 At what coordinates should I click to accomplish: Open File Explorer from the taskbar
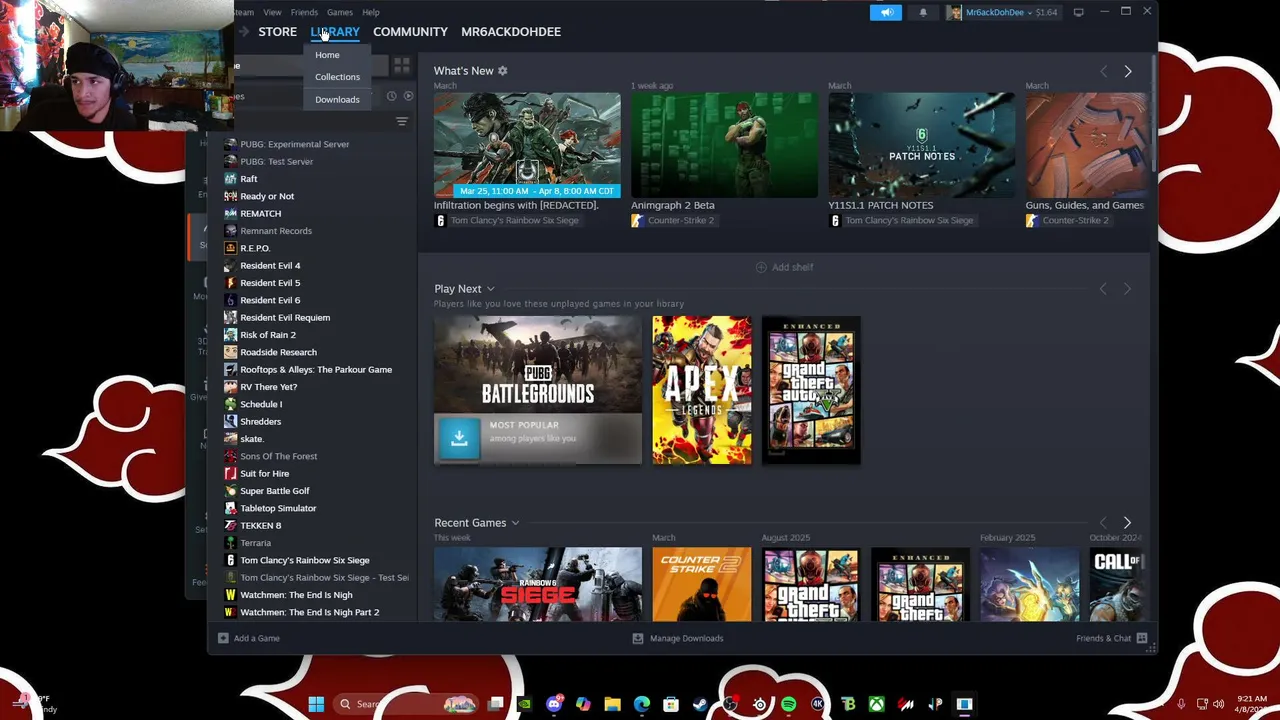tap(612, 704)
